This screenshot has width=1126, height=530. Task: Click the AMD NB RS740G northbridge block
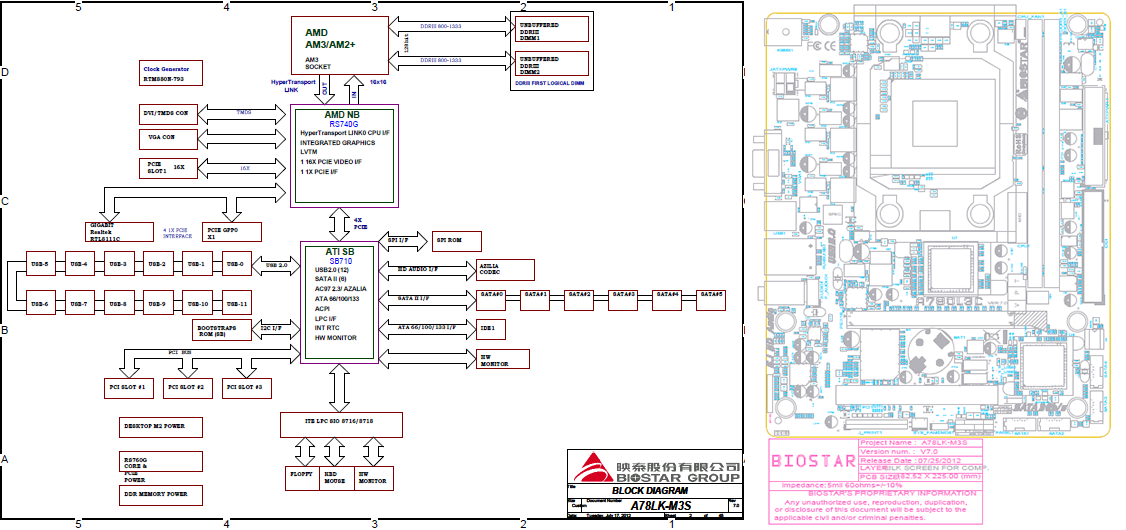[x=344, y=156]
